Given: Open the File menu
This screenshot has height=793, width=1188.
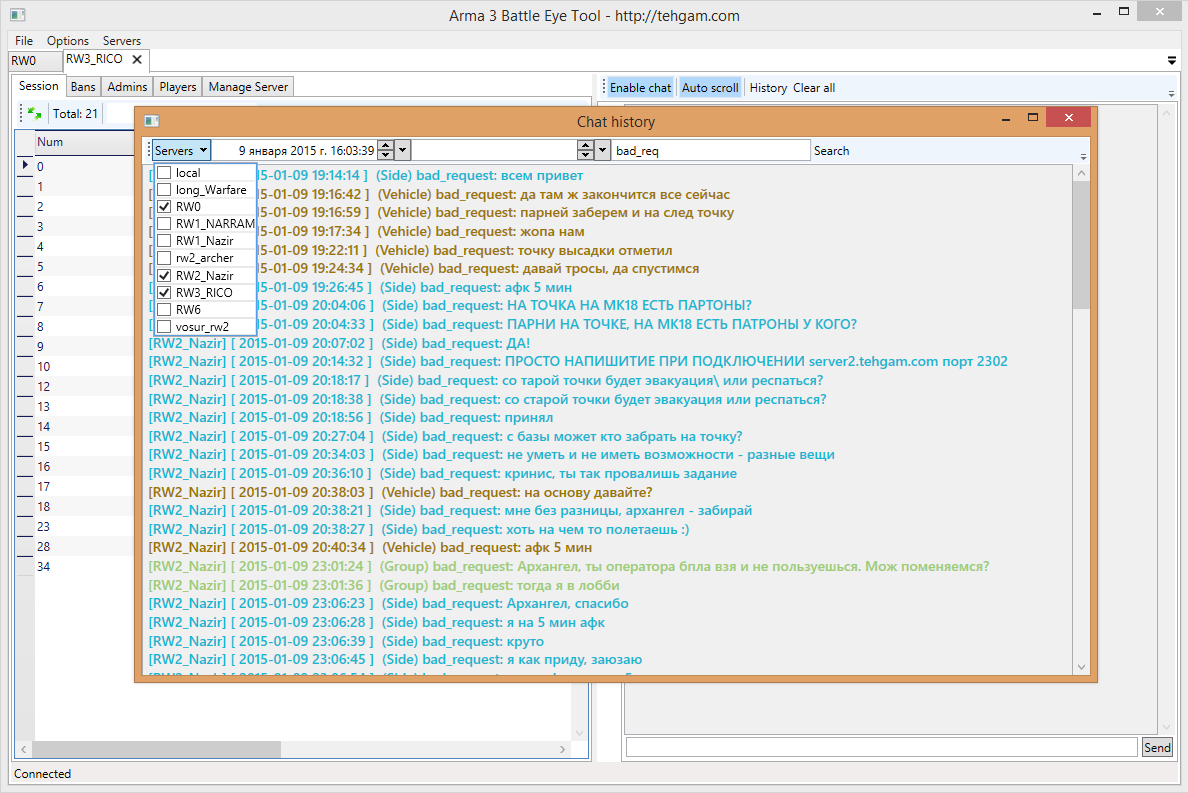Looking at the screenshot, I should [x=23, y=40].
